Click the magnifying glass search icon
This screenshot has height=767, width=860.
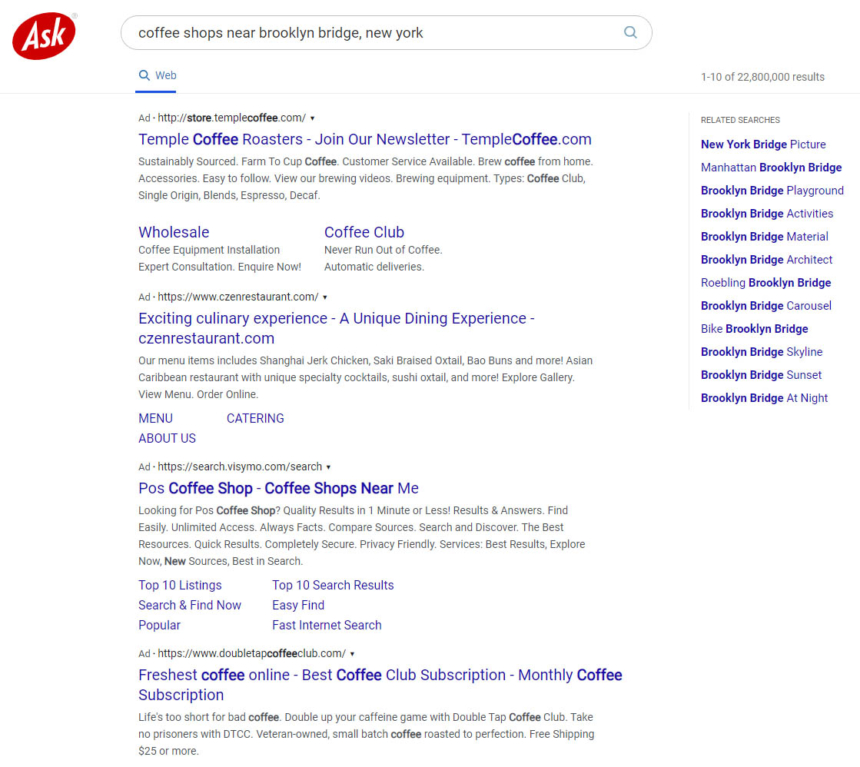click(x=630, y=33)
